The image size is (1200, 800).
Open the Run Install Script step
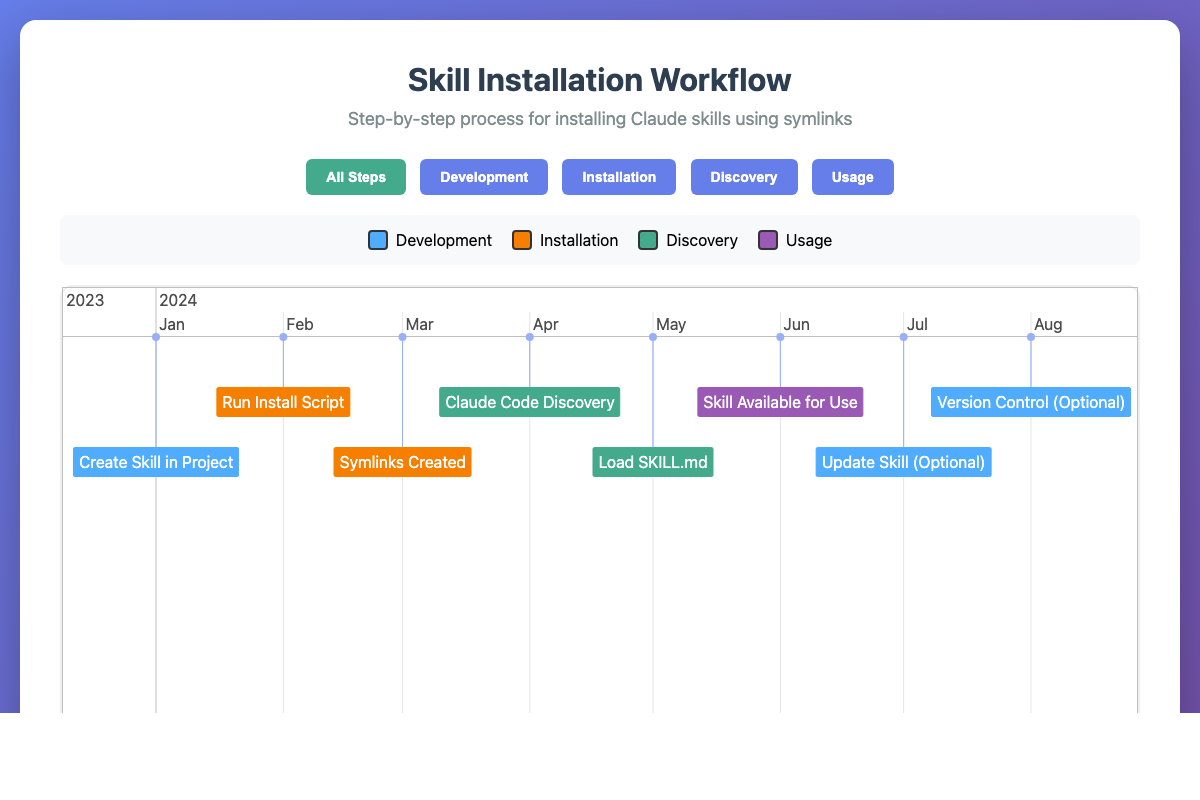283,402
